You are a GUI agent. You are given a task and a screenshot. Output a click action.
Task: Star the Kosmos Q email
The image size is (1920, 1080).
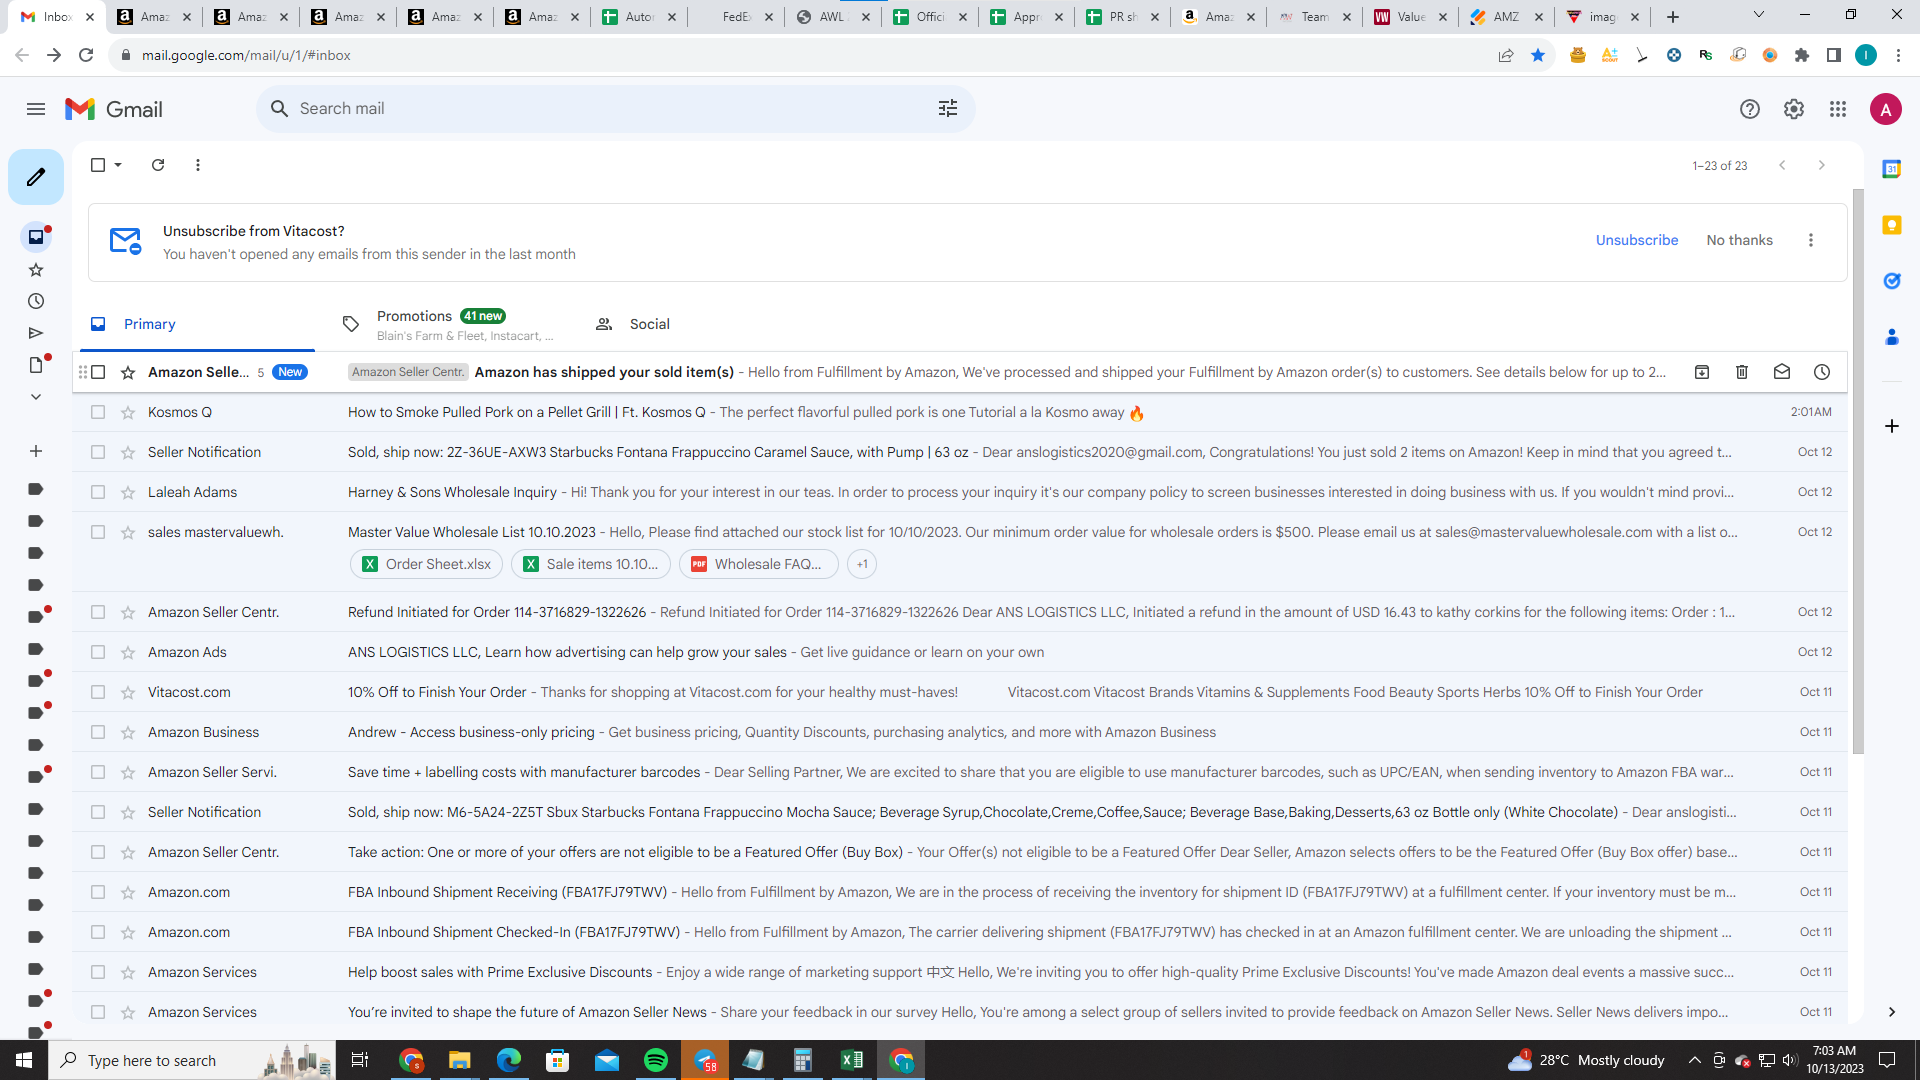[128, 412]
